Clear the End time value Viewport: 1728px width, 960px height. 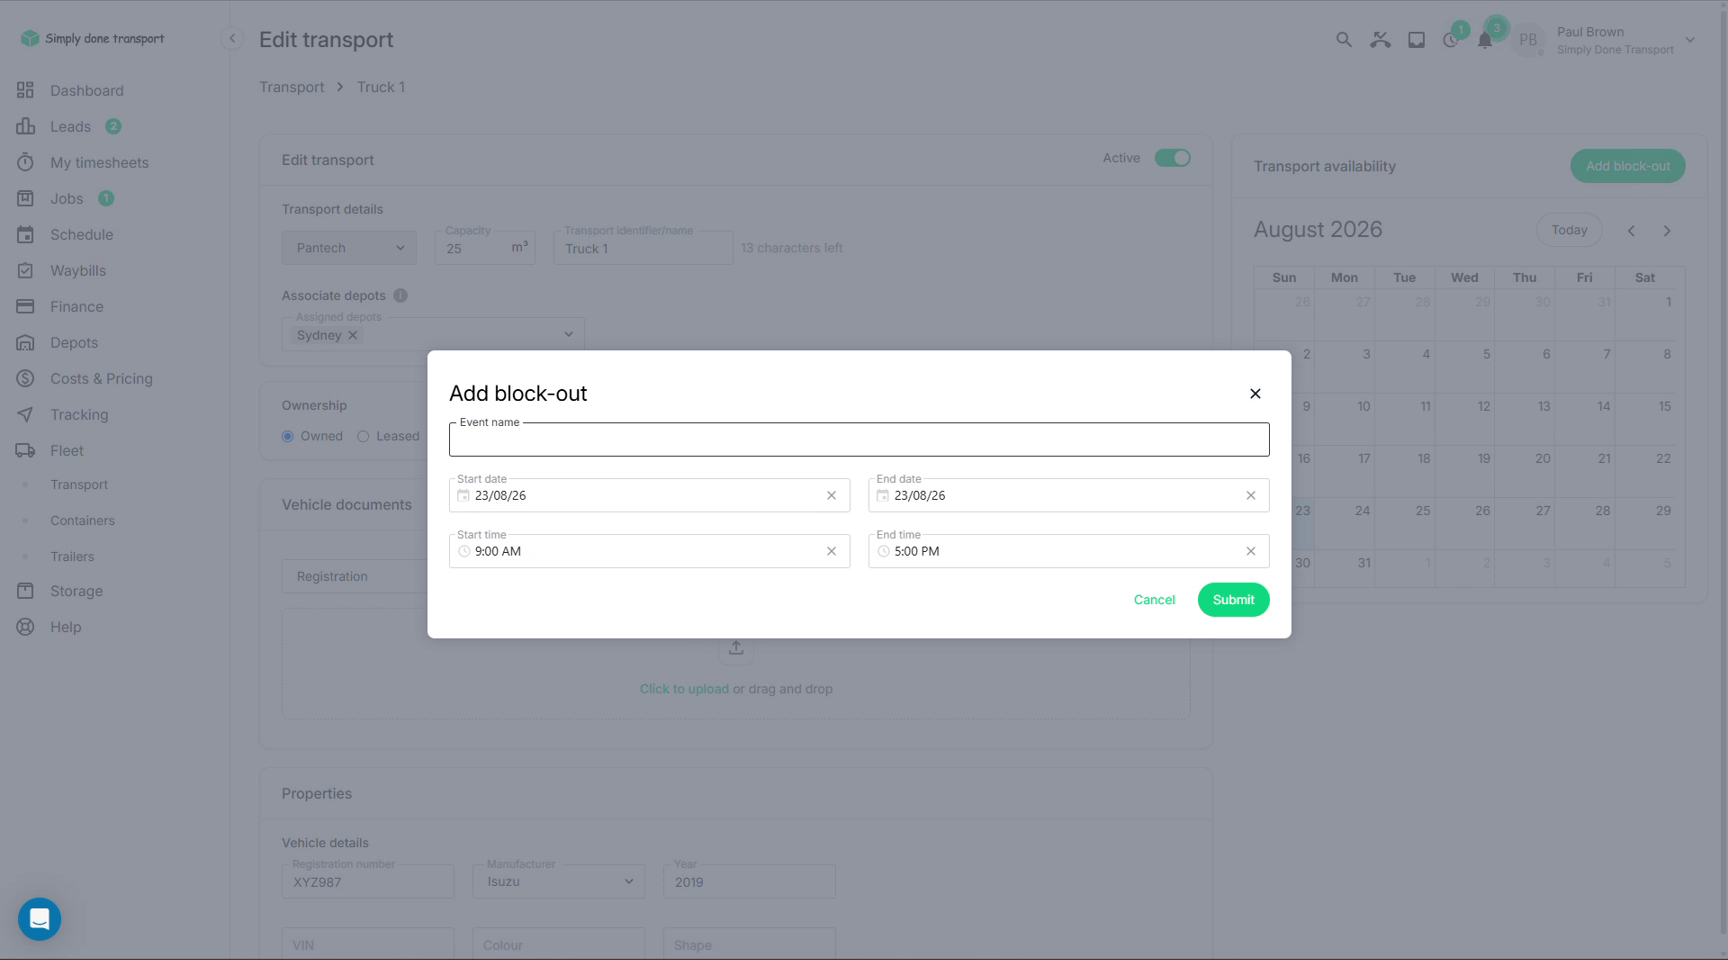click(x=1250, y=552)
